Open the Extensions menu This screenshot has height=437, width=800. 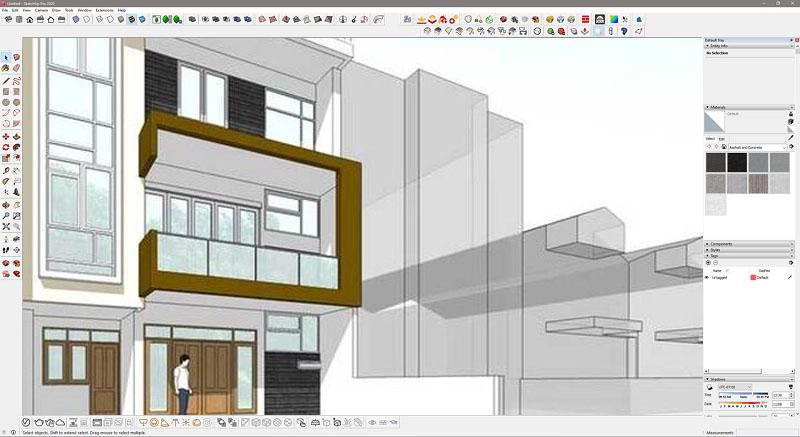point(105,10)
